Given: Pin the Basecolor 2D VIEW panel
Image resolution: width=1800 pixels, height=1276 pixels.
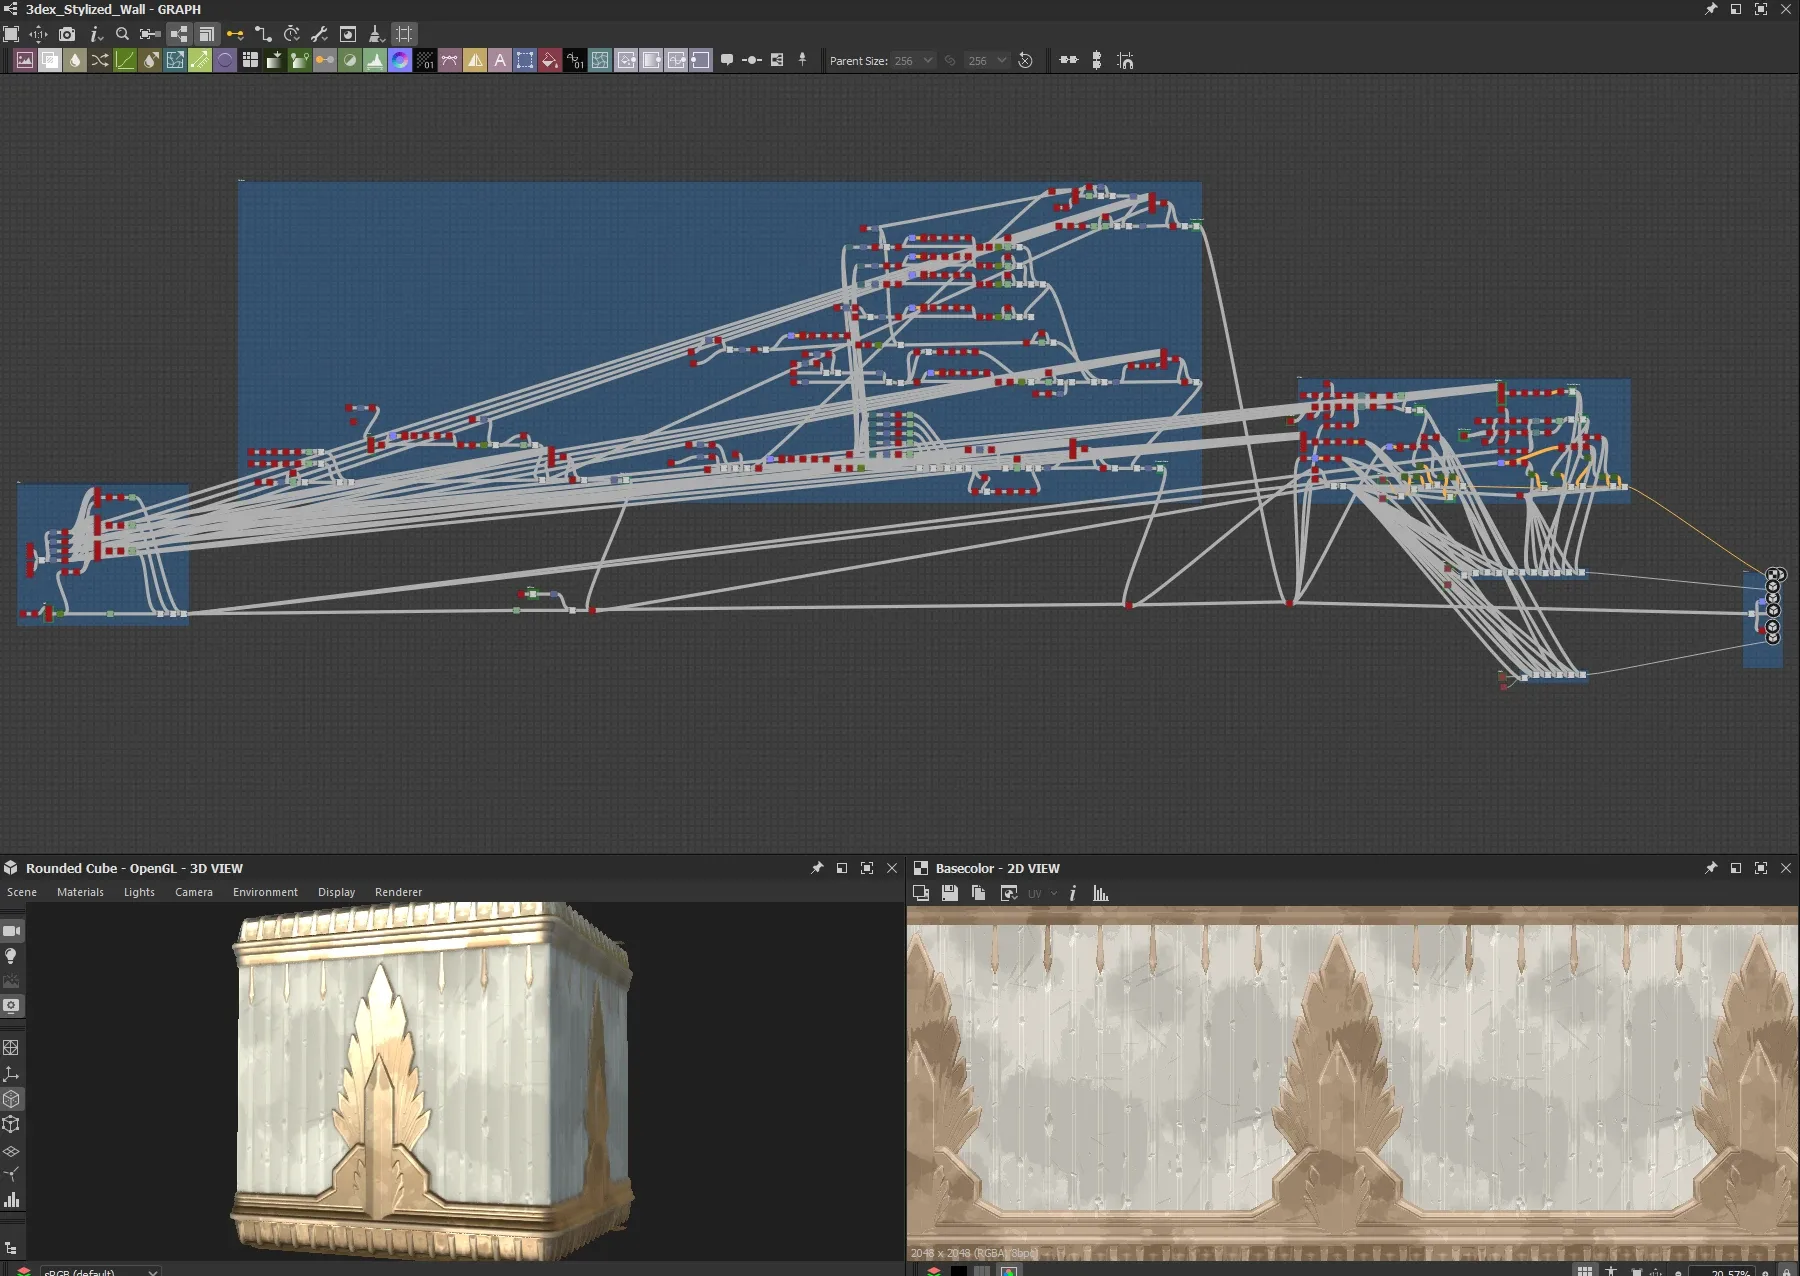Looking at the screenshot, I should (1710, 868).
